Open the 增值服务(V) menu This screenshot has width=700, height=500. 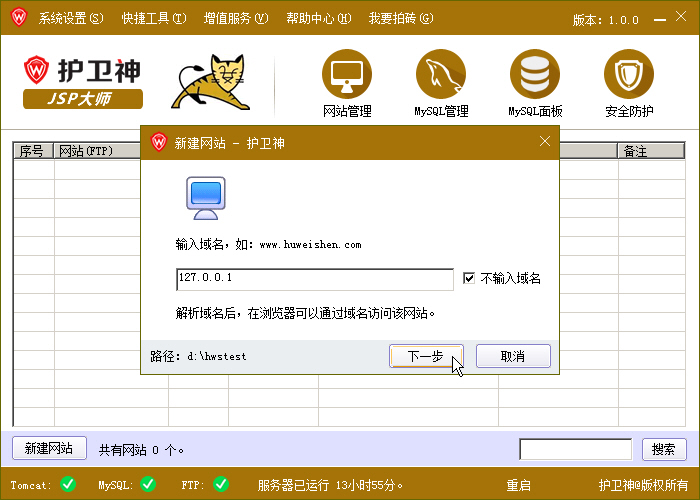(236, 18)
